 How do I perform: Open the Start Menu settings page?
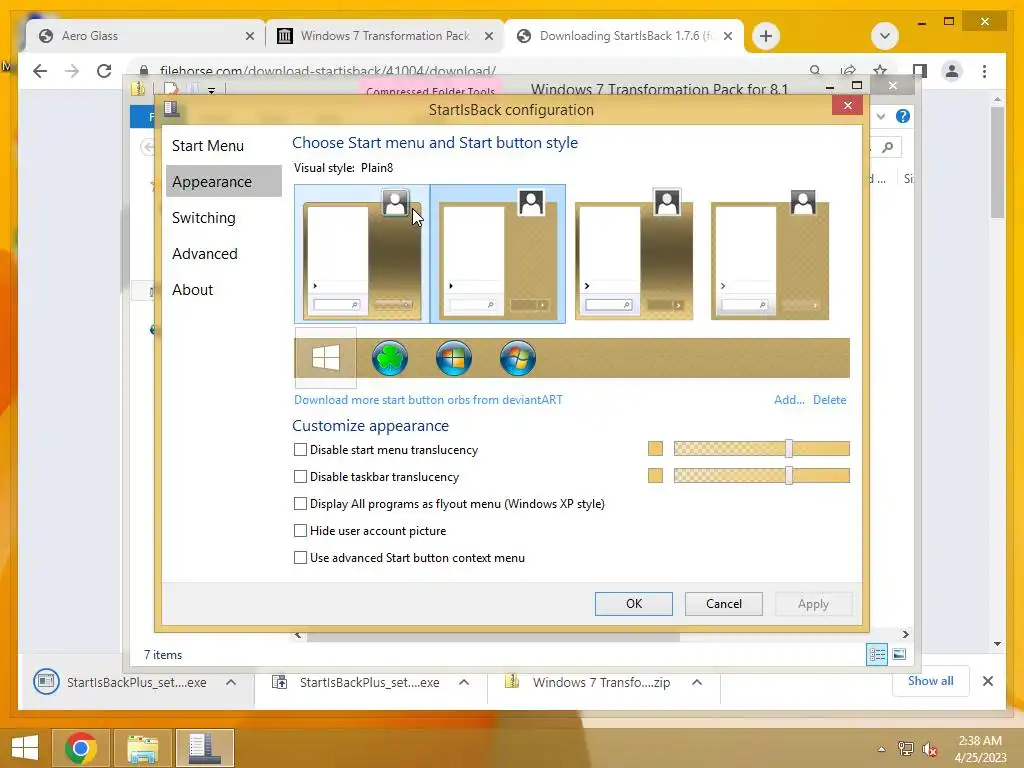pyautogui.click(x=208, y=146)
